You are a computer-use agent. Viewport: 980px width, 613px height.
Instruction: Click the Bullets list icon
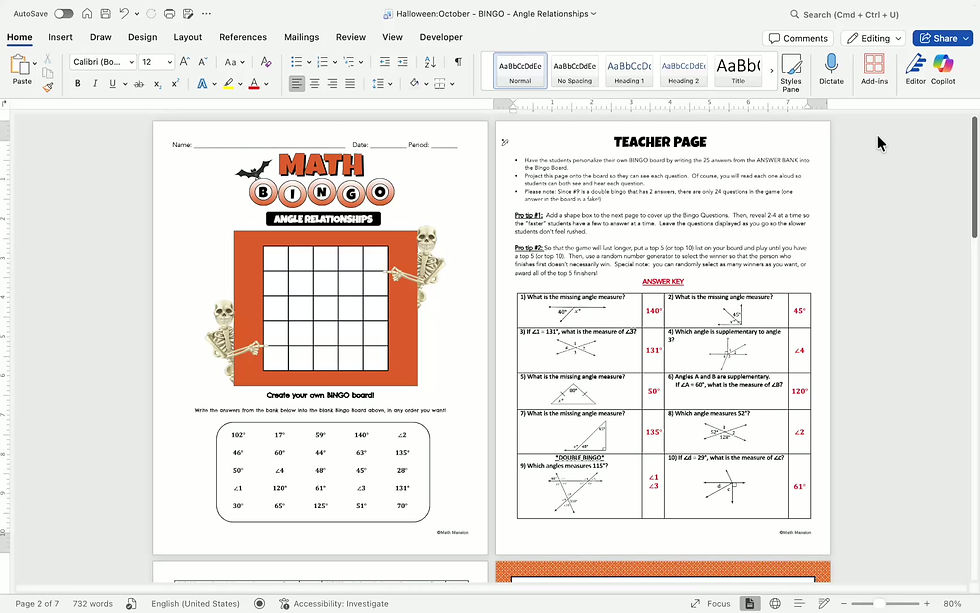click(297, 62)
